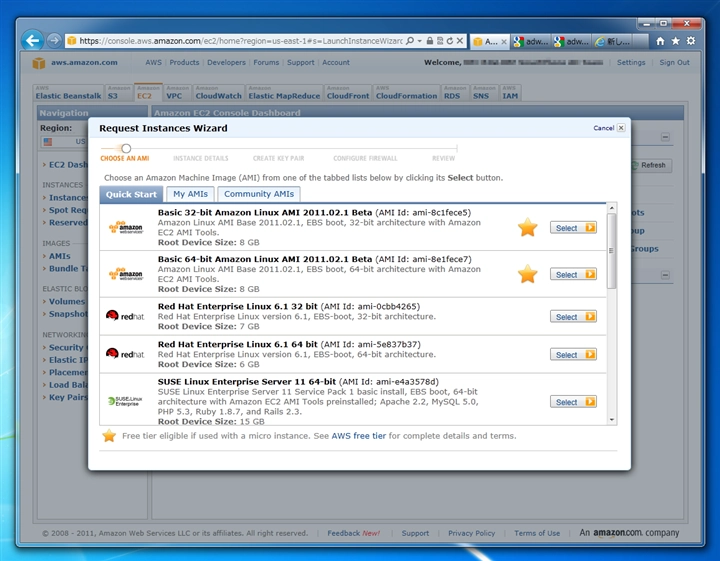The image size is (720, 561).
Task: Open the Privacy Policy footer link
Action: (471, 533)
